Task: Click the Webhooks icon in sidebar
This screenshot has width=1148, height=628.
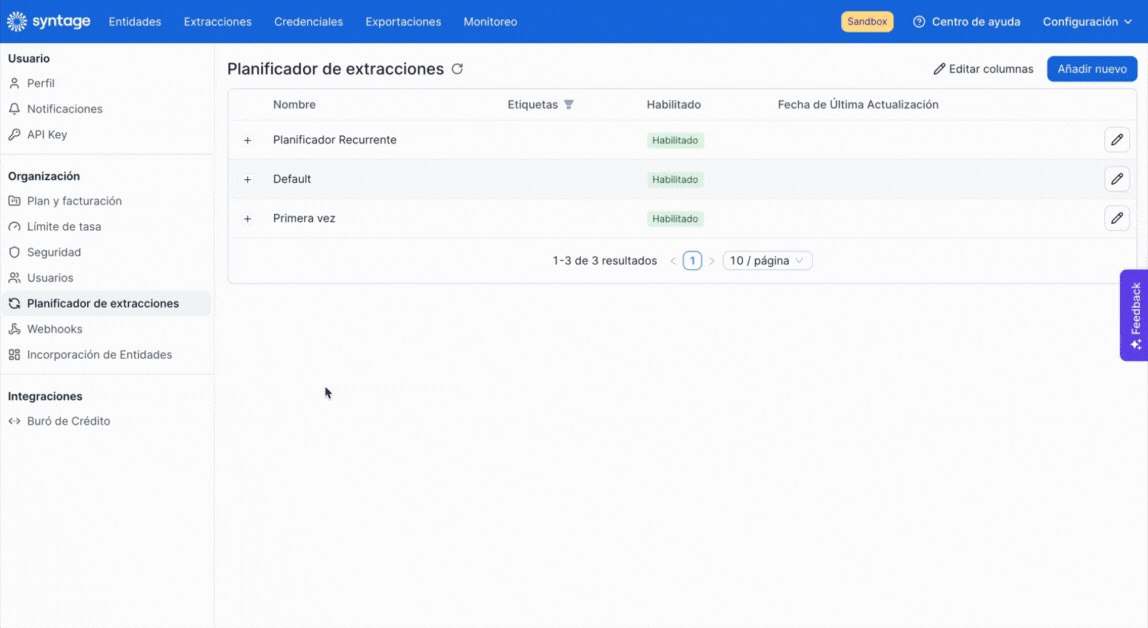Action: click(x=15, y=329)
